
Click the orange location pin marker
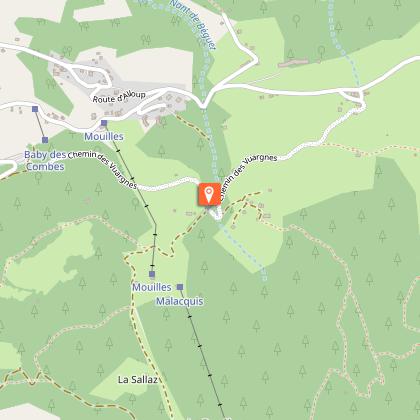pyautogui.click(x=209, y=194)
